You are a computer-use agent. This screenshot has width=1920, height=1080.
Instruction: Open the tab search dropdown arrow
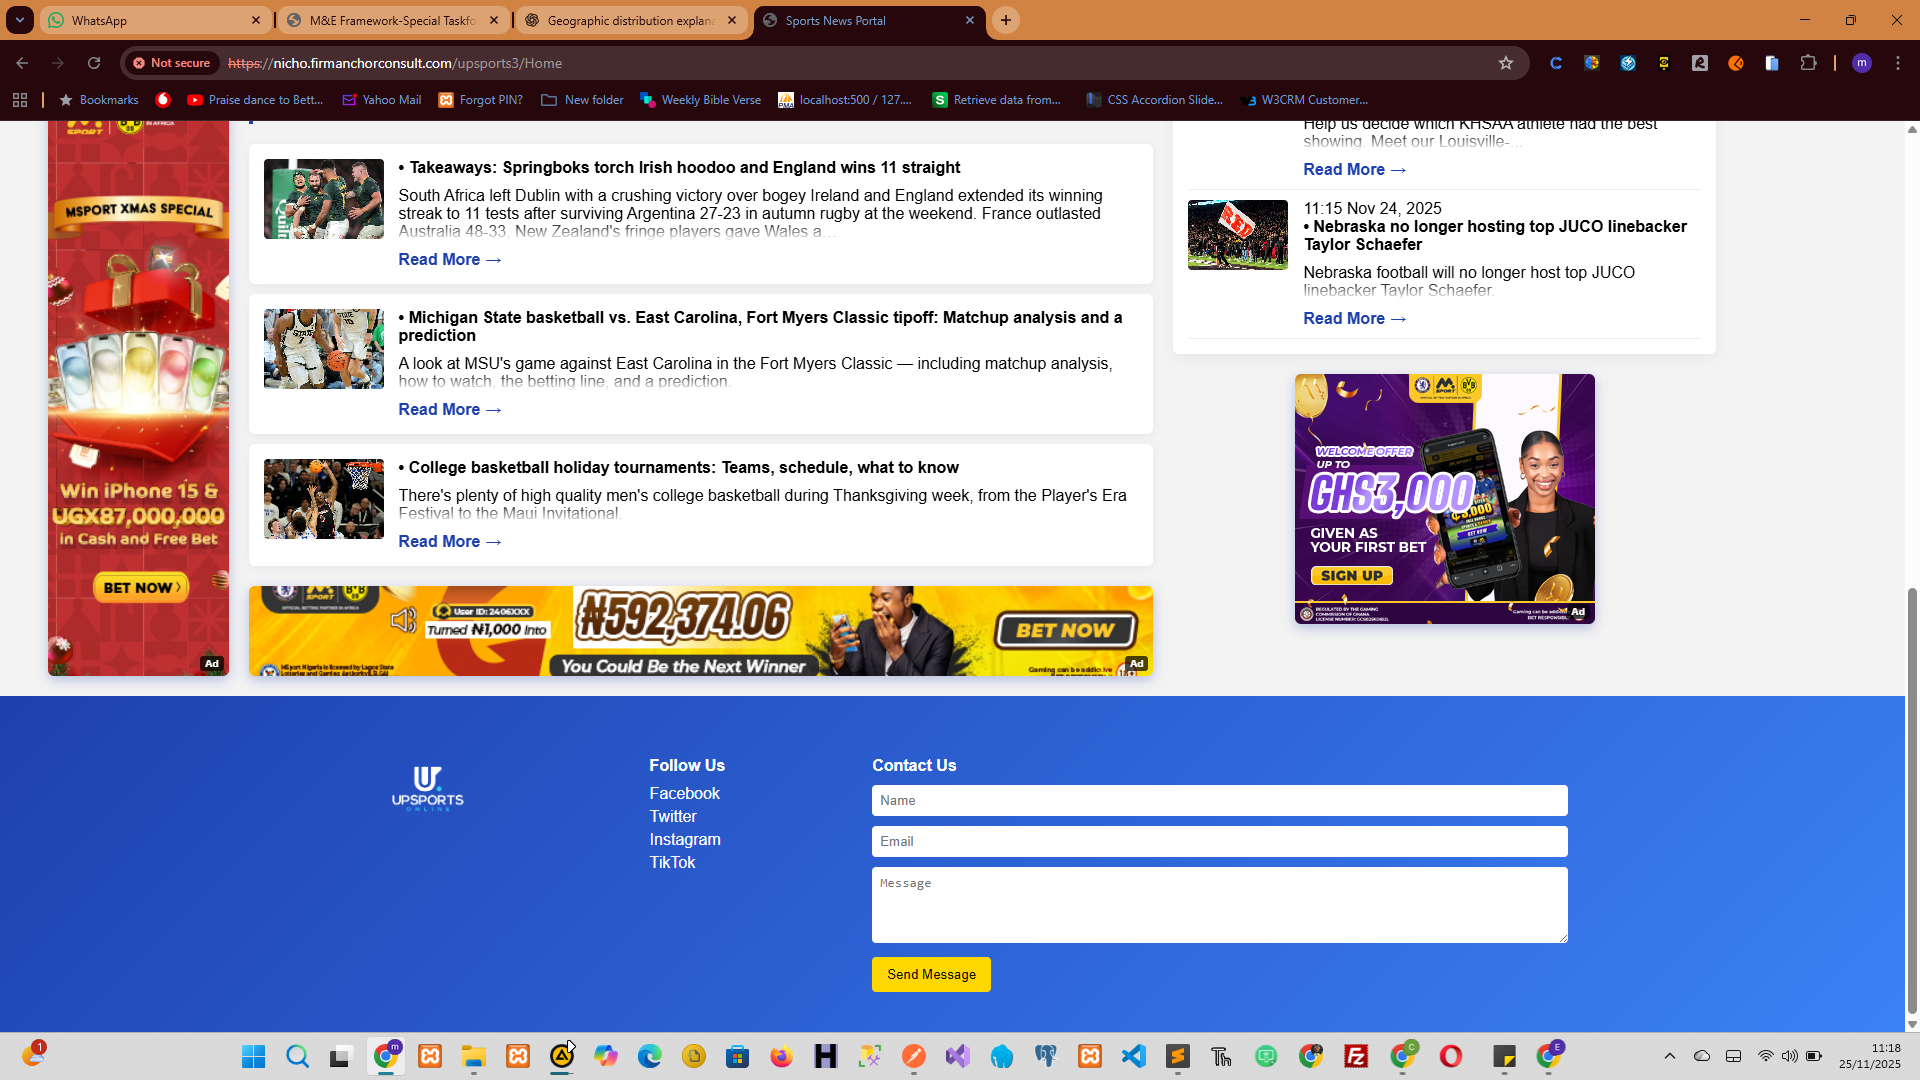[x=20, y=20]
